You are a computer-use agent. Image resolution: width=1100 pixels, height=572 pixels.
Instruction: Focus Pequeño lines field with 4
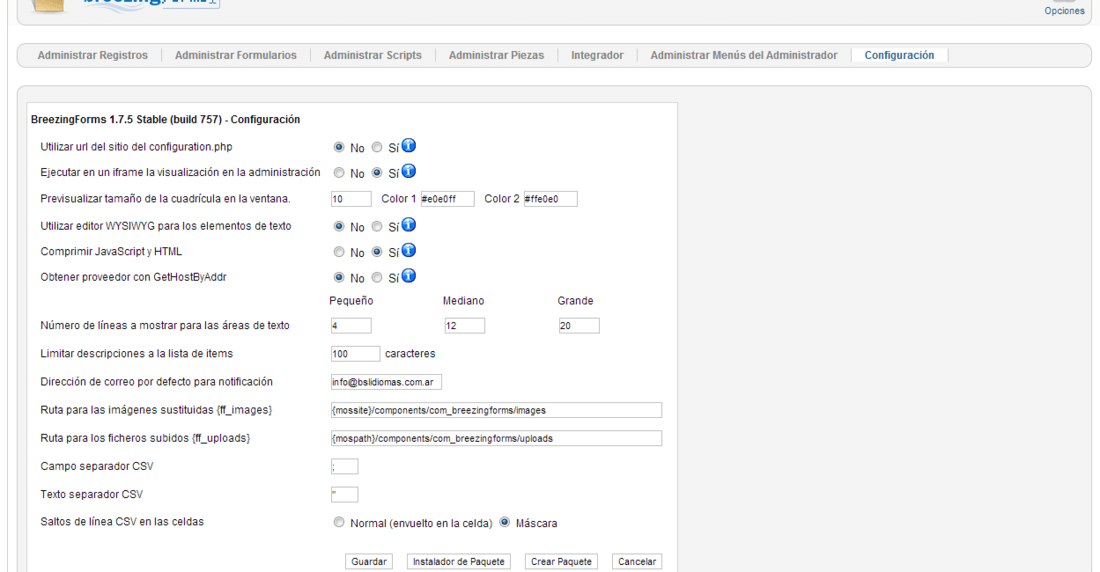351,326
